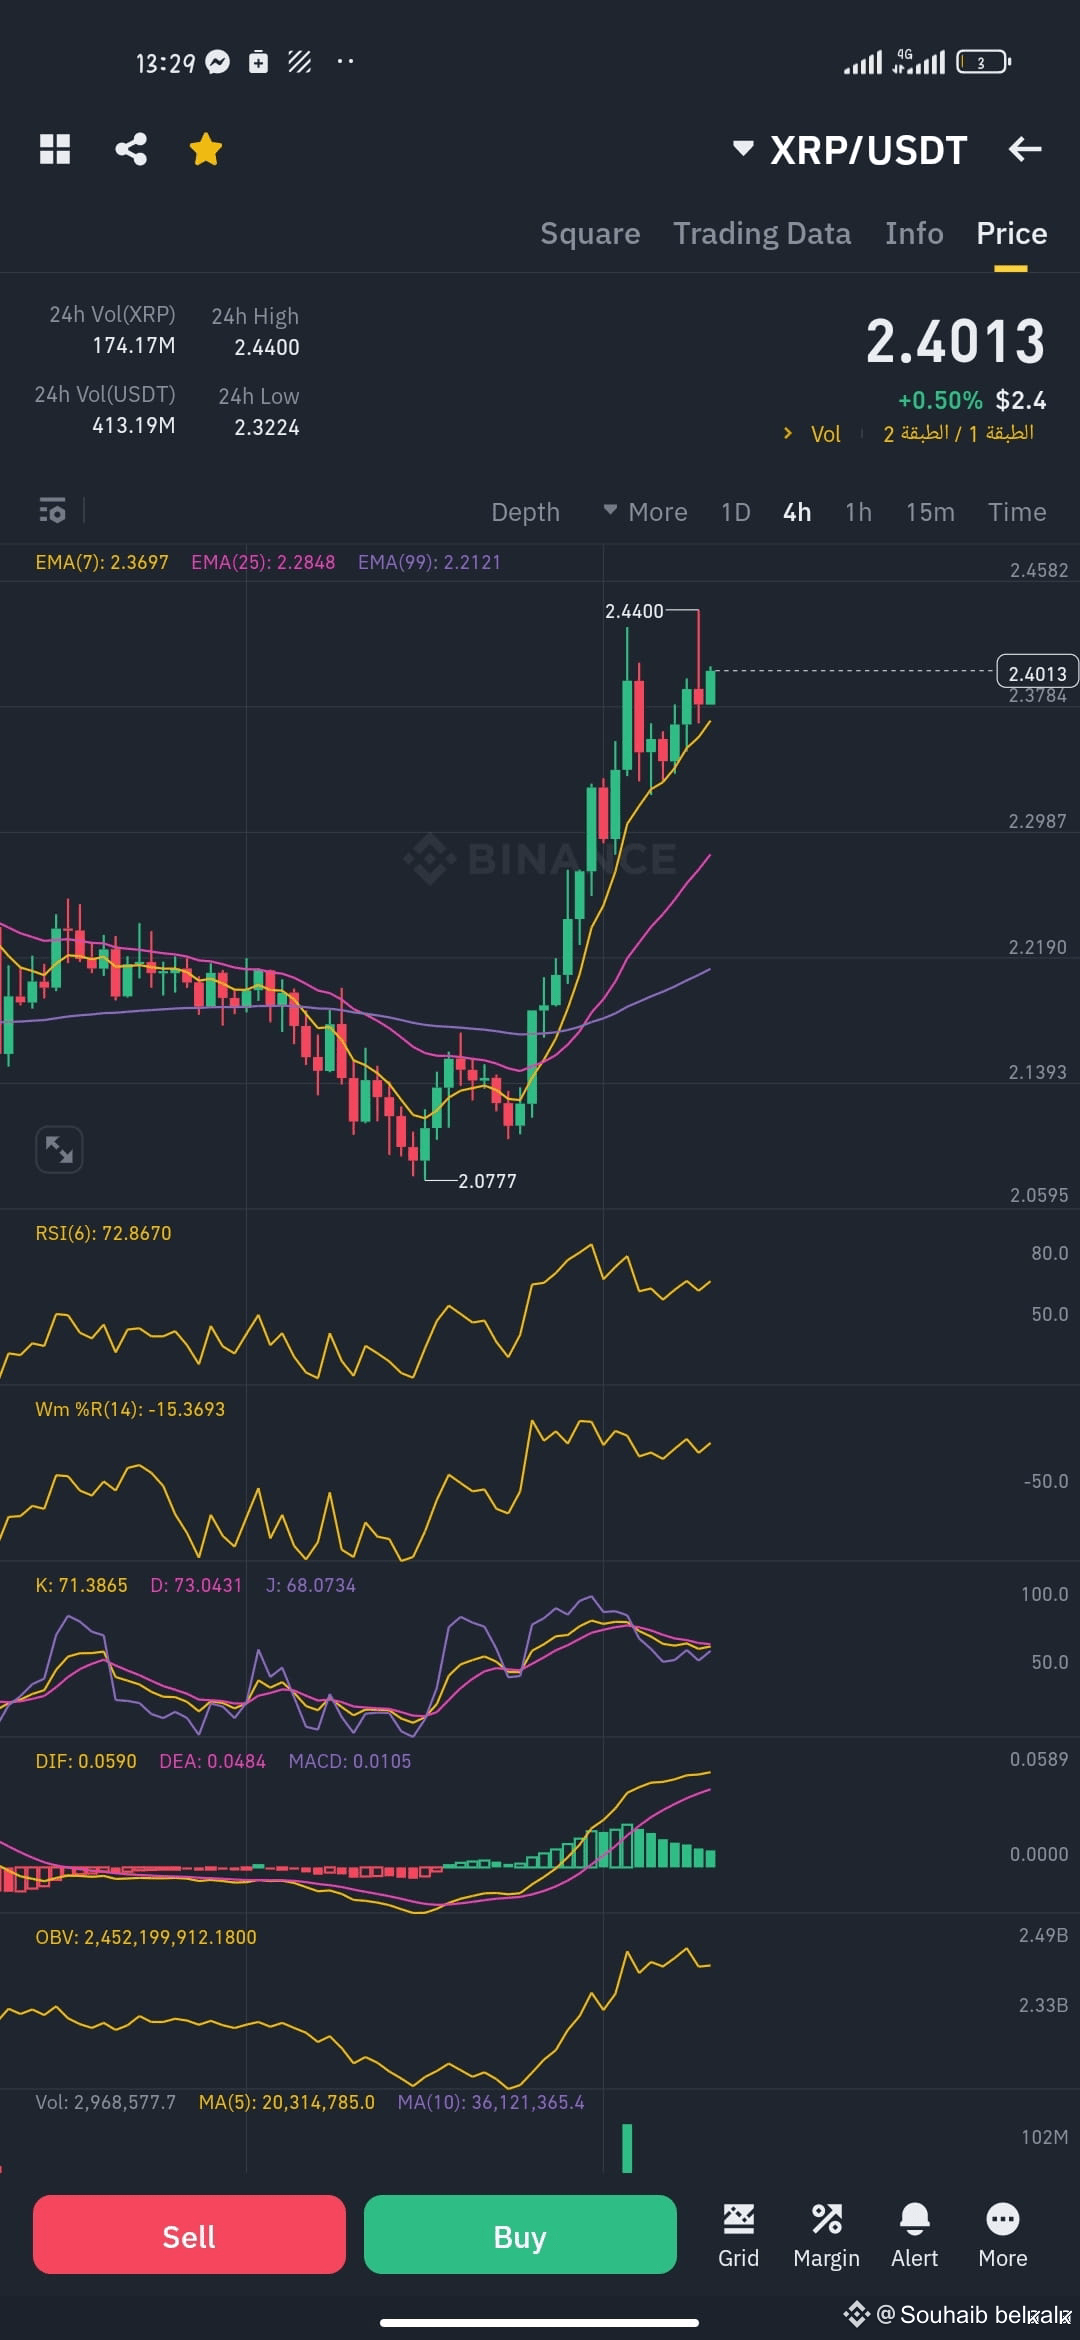1080x2340 pixels.
Task: Tap the share icon
Action: point(131,149)
